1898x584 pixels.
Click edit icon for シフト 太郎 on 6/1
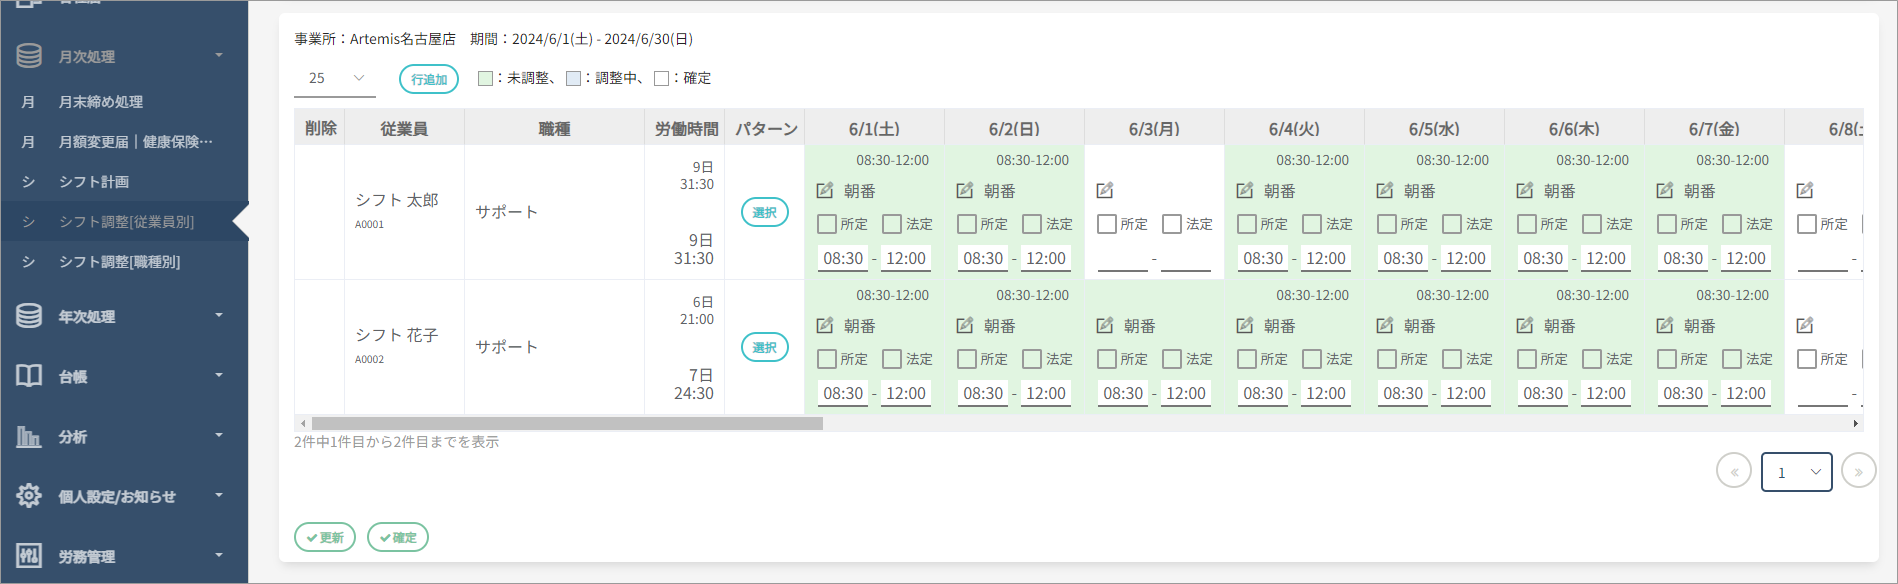(x=825, y=190)
